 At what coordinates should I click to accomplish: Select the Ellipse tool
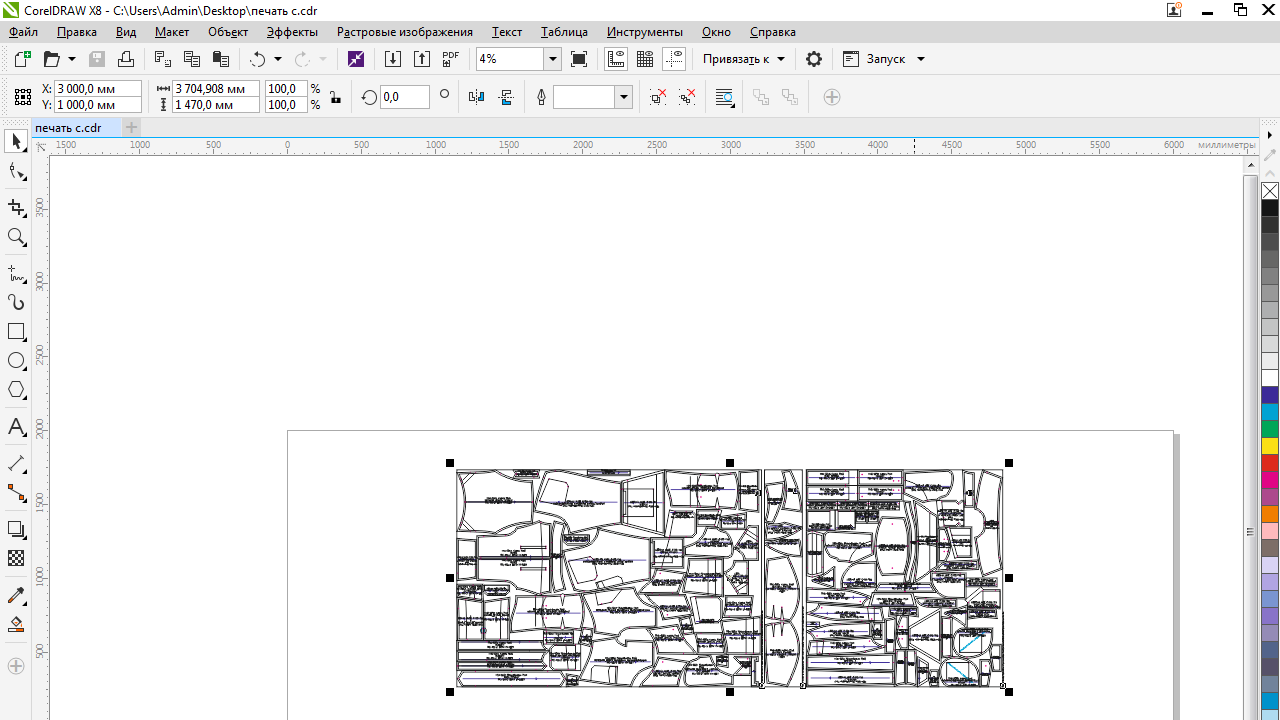tap(16, 361)
